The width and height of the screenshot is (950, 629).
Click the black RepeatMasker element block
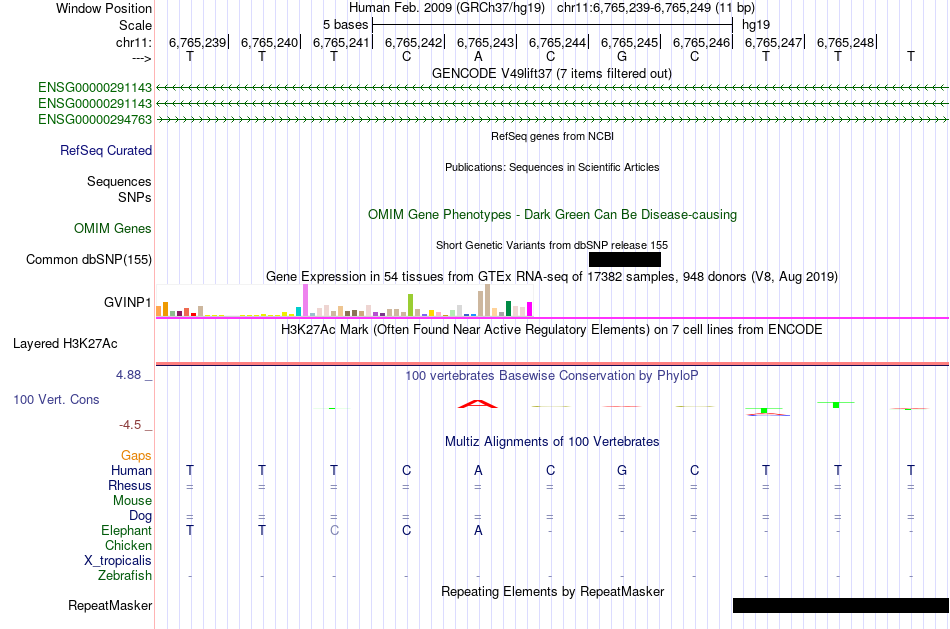(841, 605)
